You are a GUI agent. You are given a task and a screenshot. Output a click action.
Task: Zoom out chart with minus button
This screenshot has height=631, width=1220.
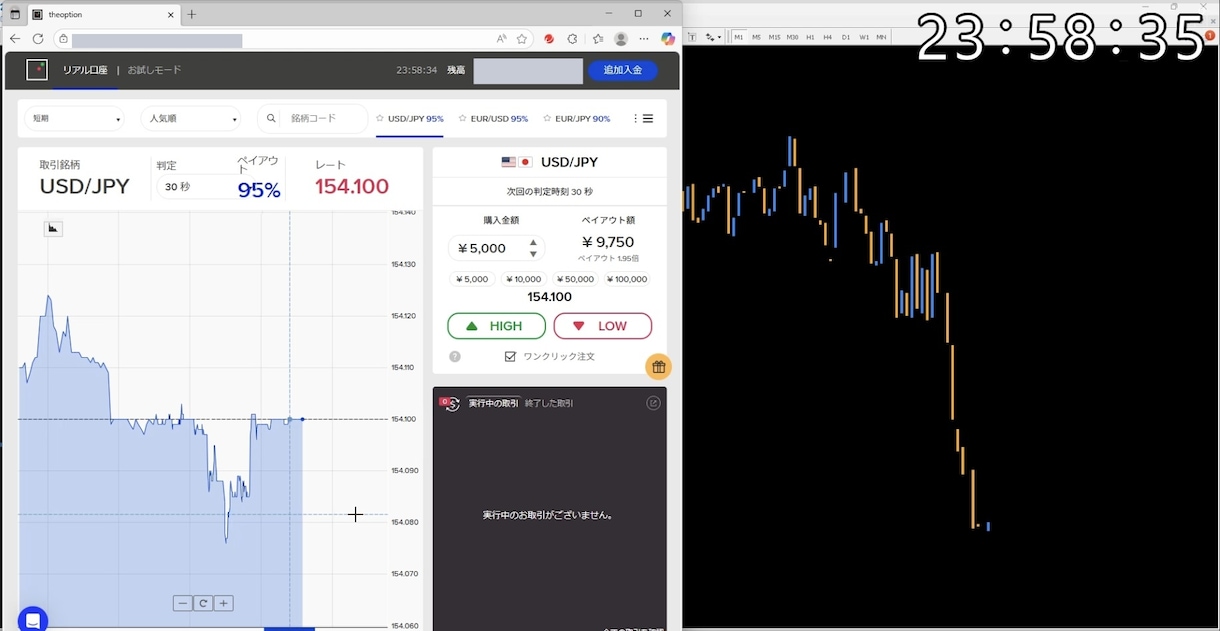click(182, 603)
